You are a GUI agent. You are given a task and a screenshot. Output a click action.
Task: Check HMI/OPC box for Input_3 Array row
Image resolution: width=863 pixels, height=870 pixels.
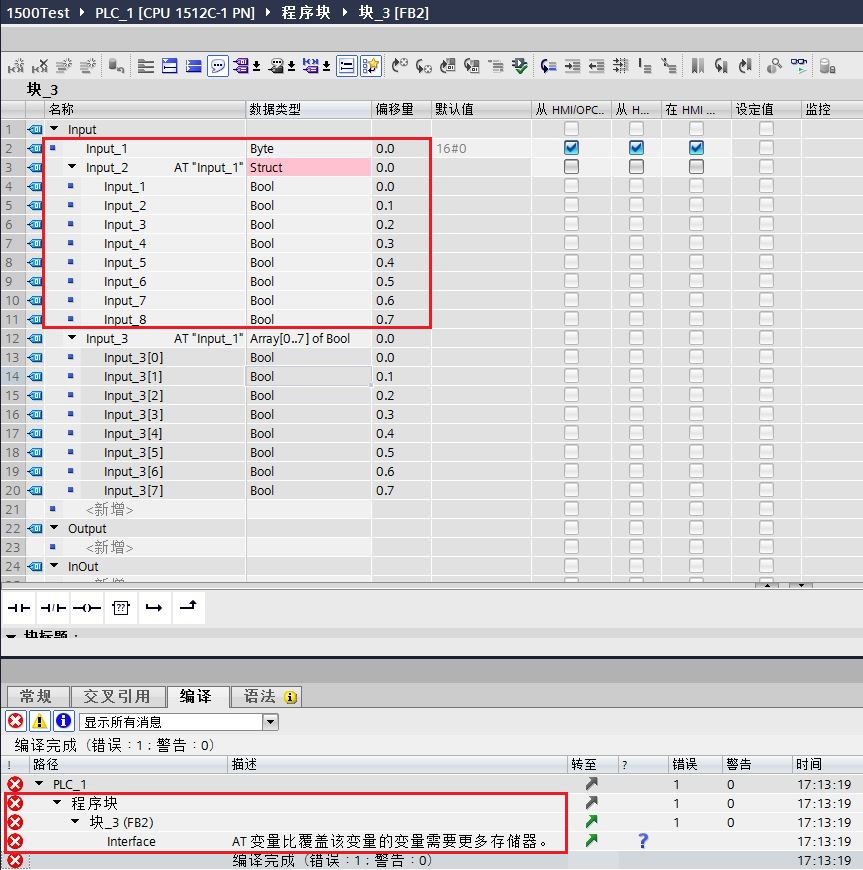571,337
